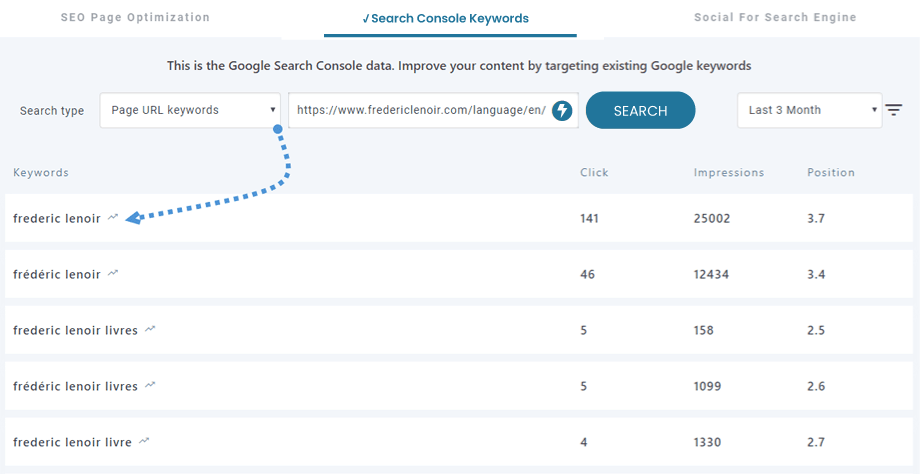920x474 pixels.
Task: Sort by the Click column header
Action: coord(594,172)
